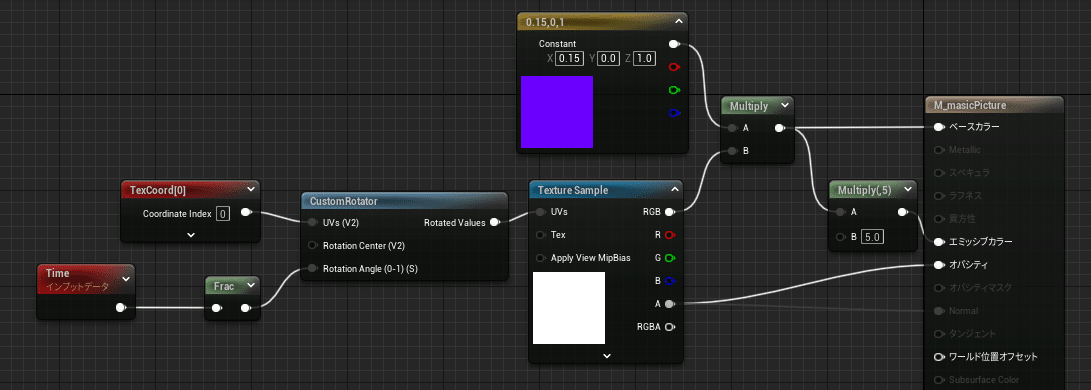Viewport: 1091px width, 390px height.
Task: Click the red R output pin on Texture Sample
Action: pos(670,235)
